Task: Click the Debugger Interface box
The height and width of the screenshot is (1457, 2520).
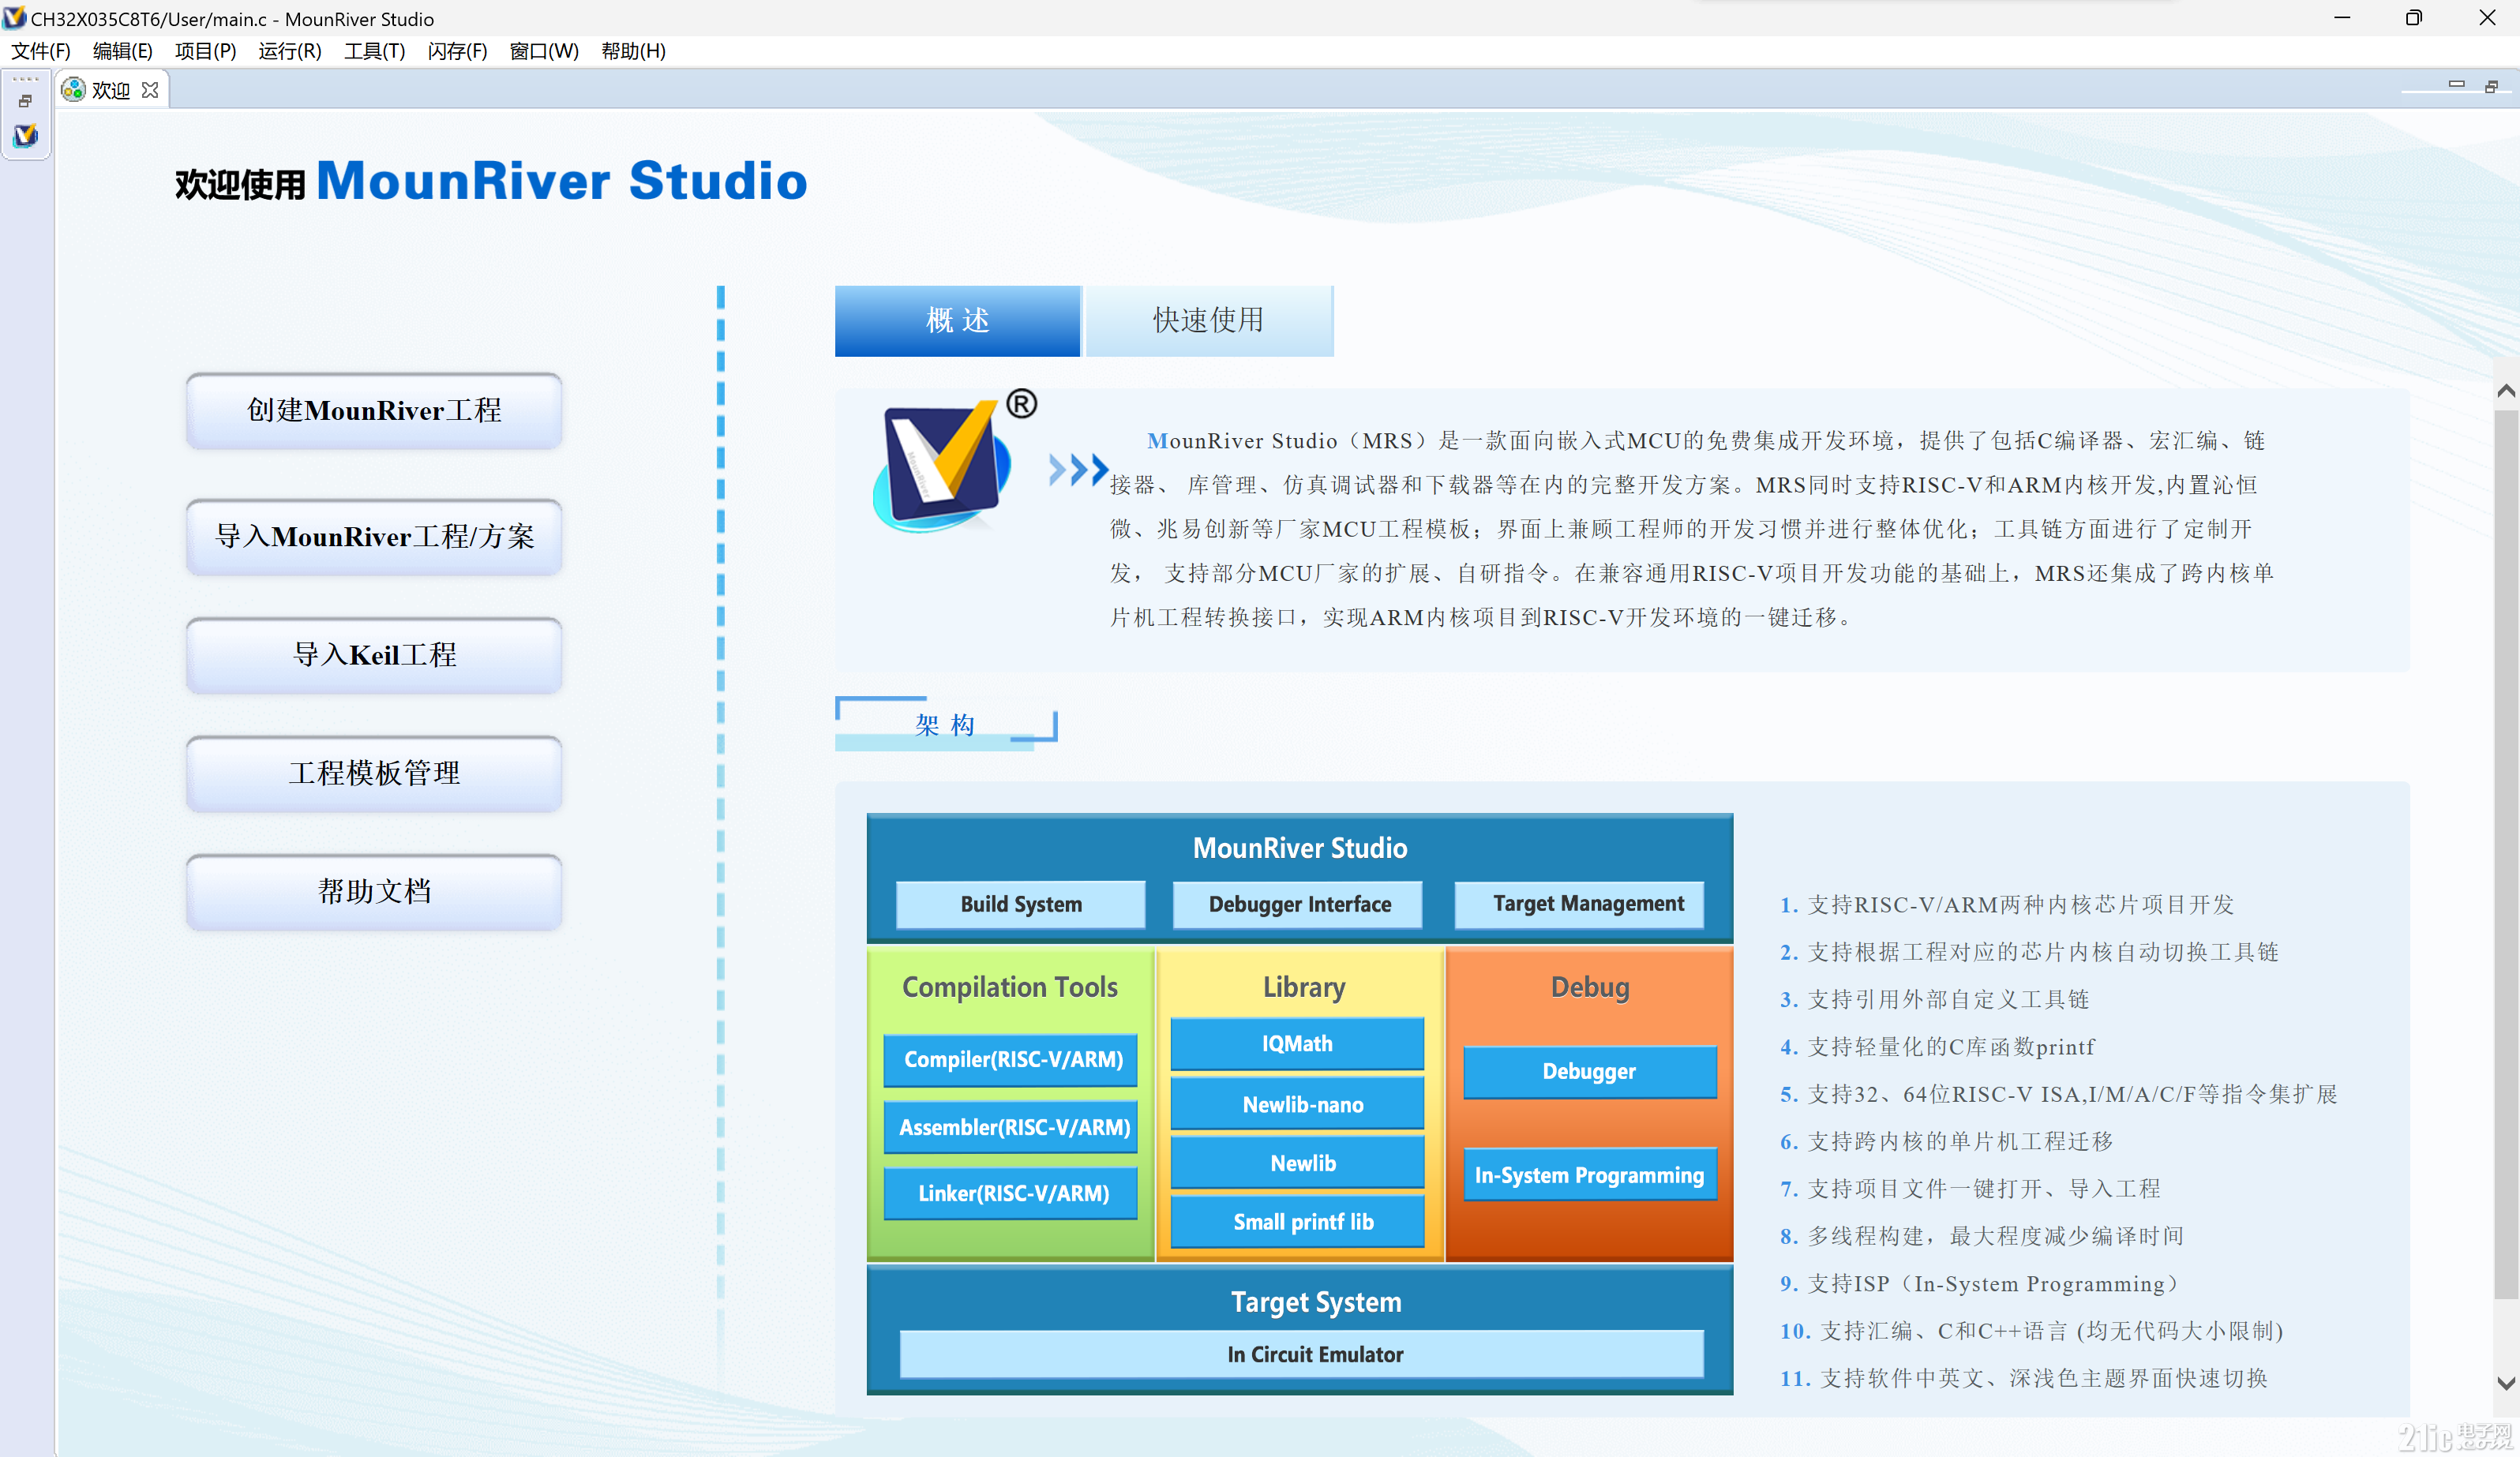Action: [x=1298, y=904]
